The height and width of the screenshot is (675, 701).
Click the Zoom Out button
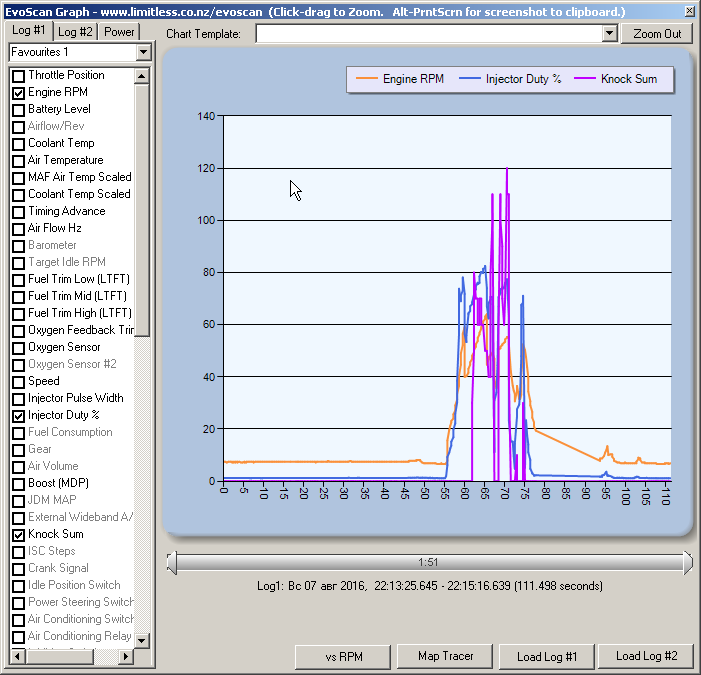657,33
